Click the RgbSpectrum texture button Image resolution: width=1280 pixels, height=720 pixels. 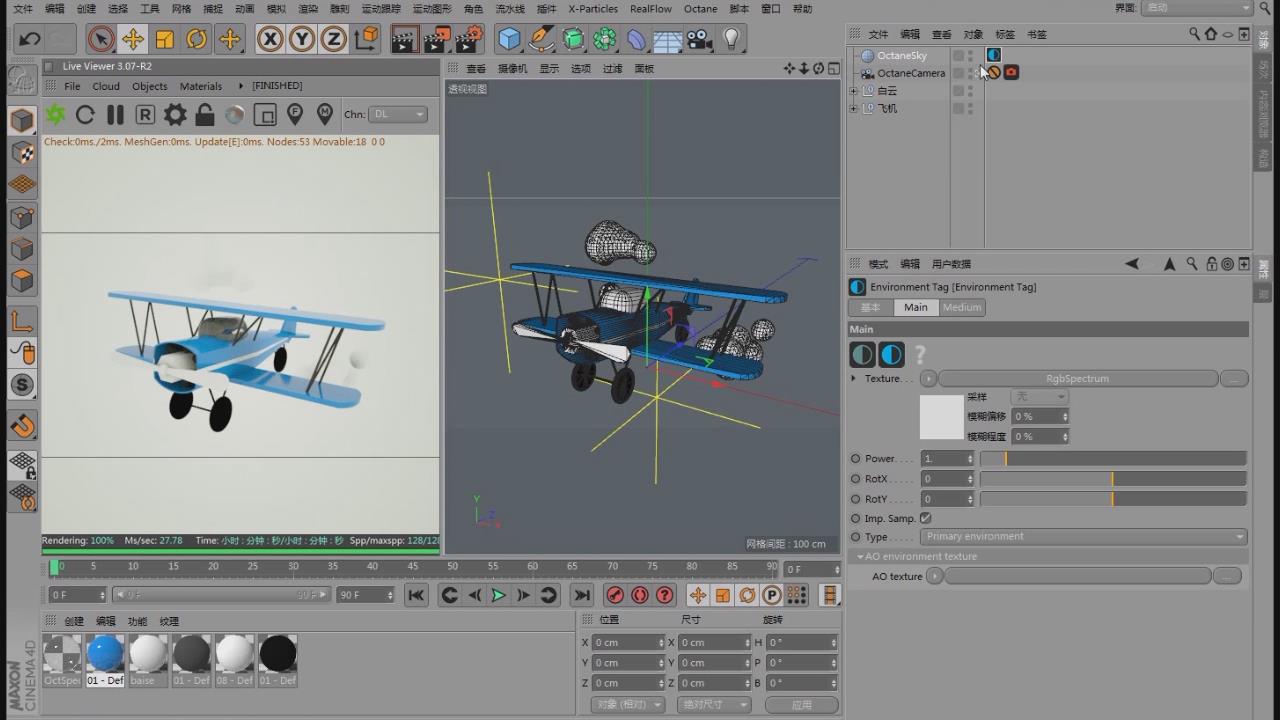1077,379
